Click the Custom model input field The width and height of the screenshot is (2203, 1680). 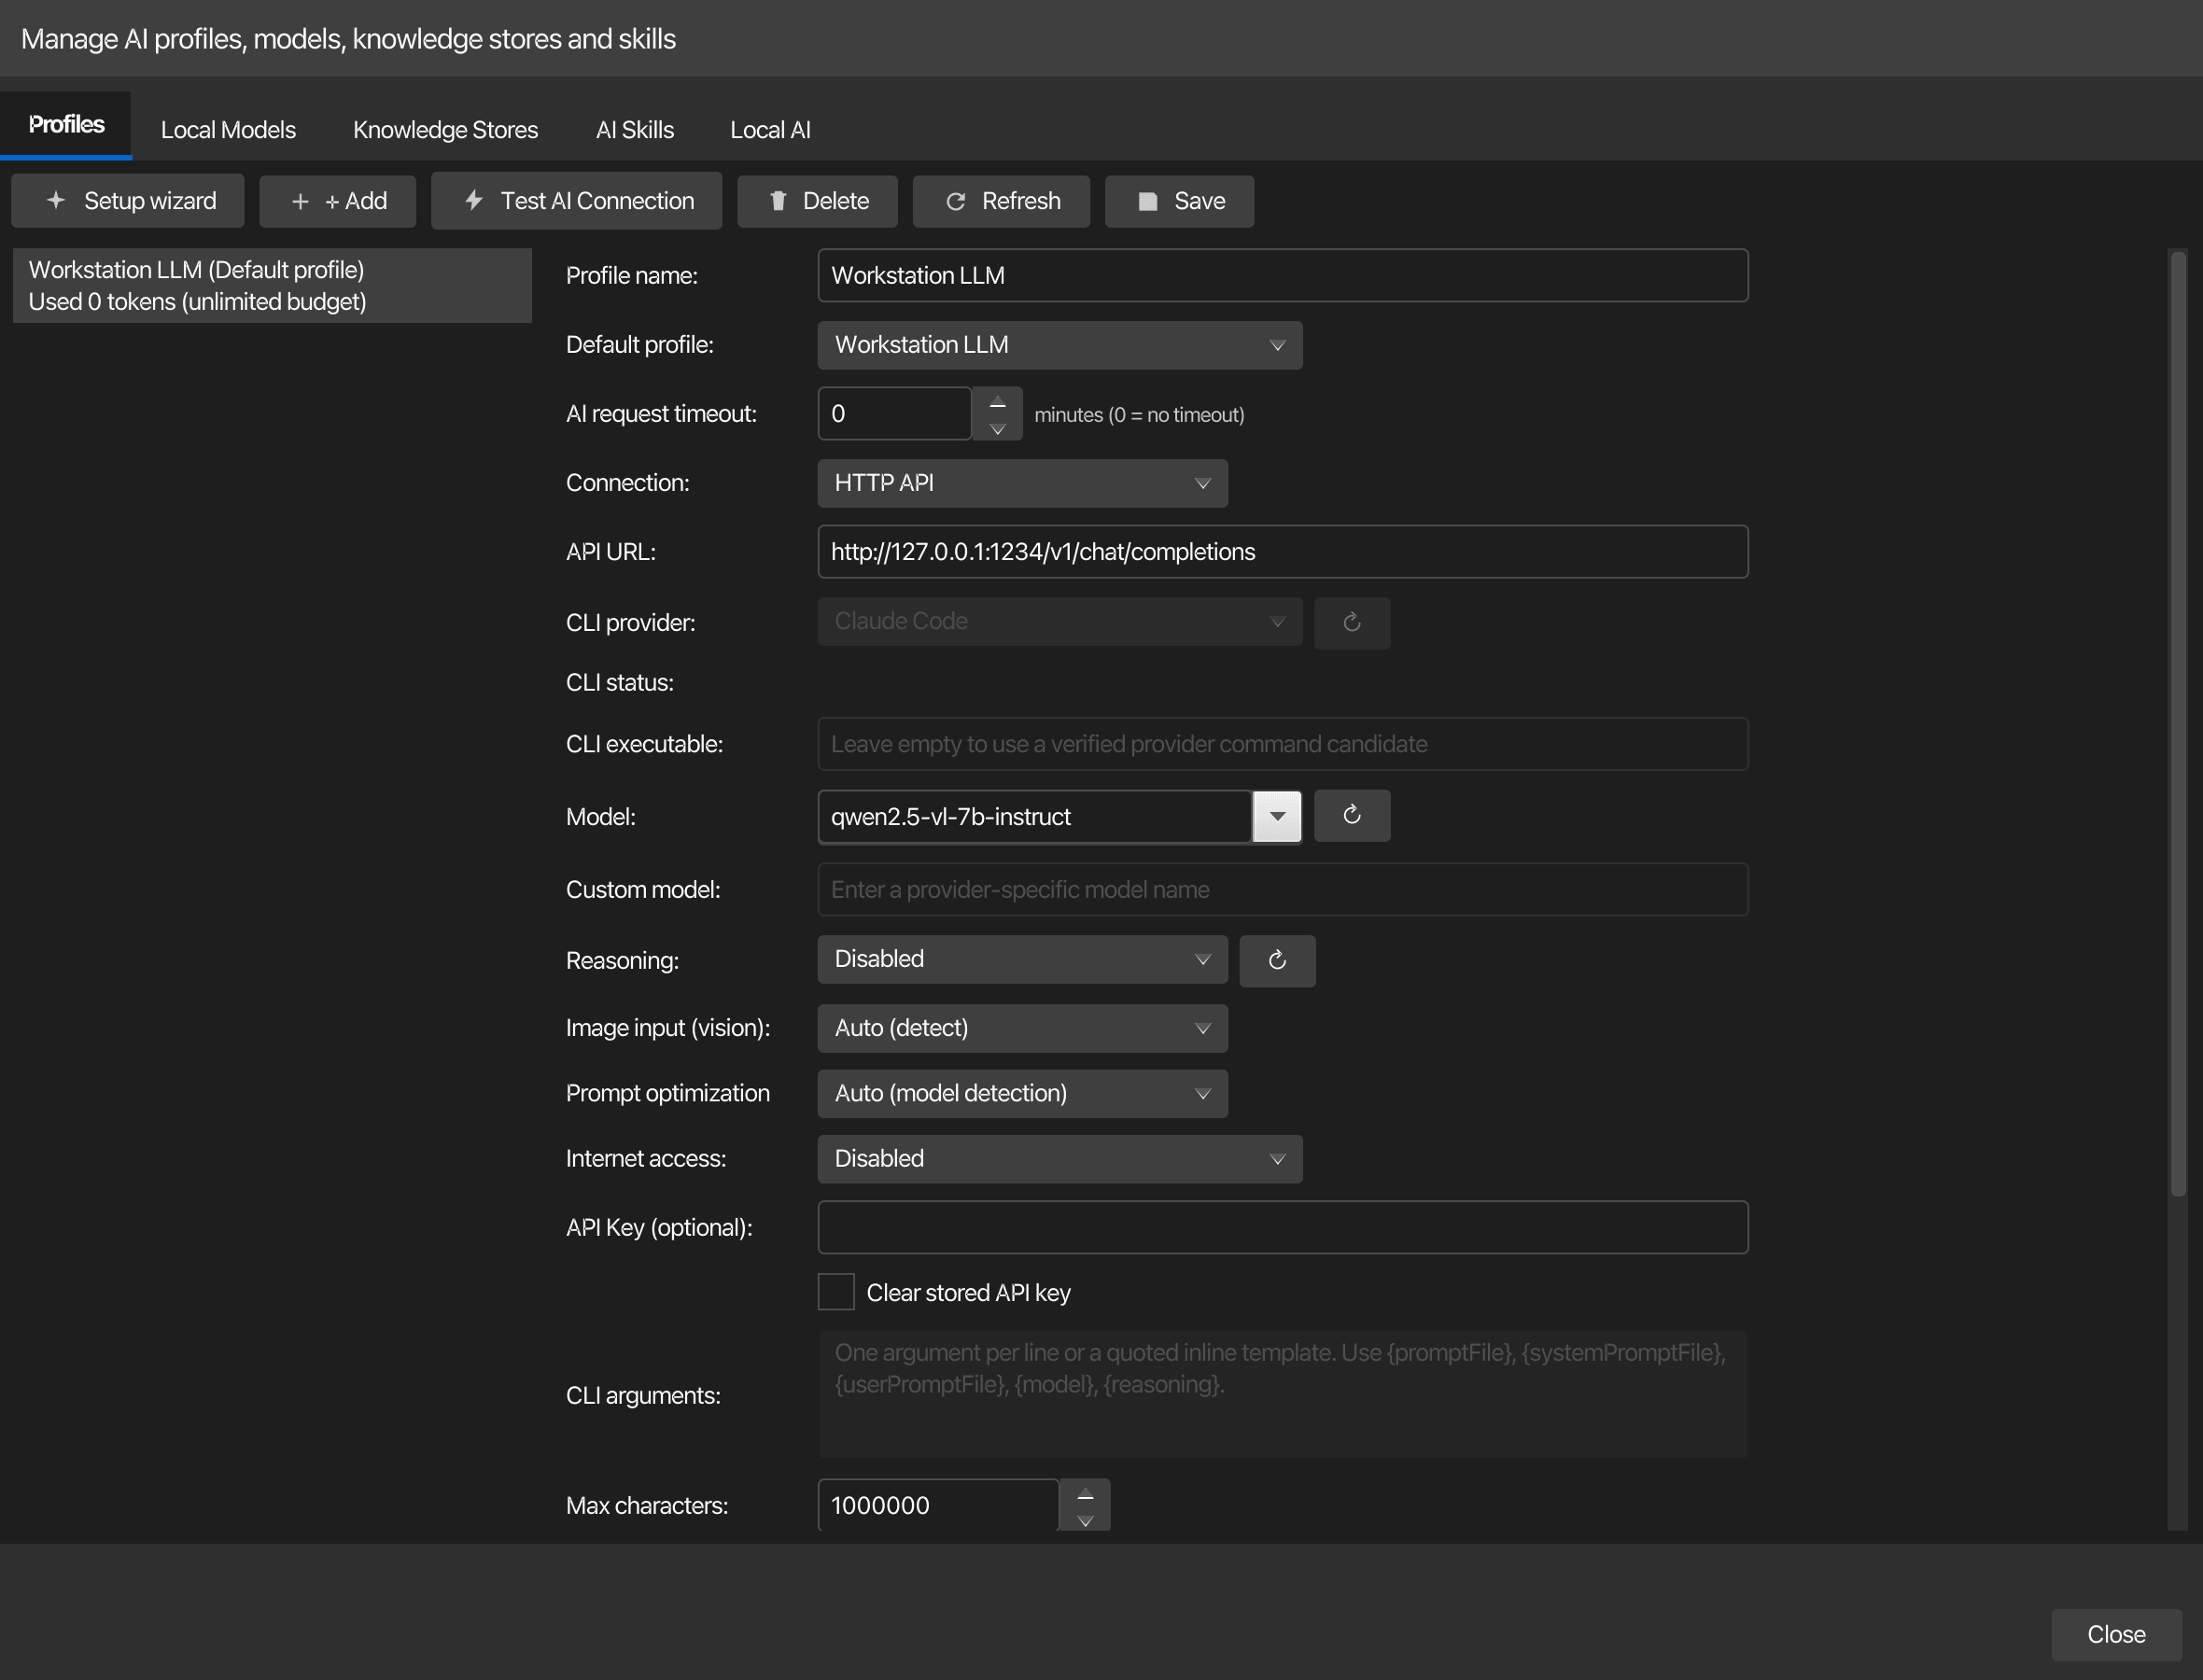[1283, 890]
